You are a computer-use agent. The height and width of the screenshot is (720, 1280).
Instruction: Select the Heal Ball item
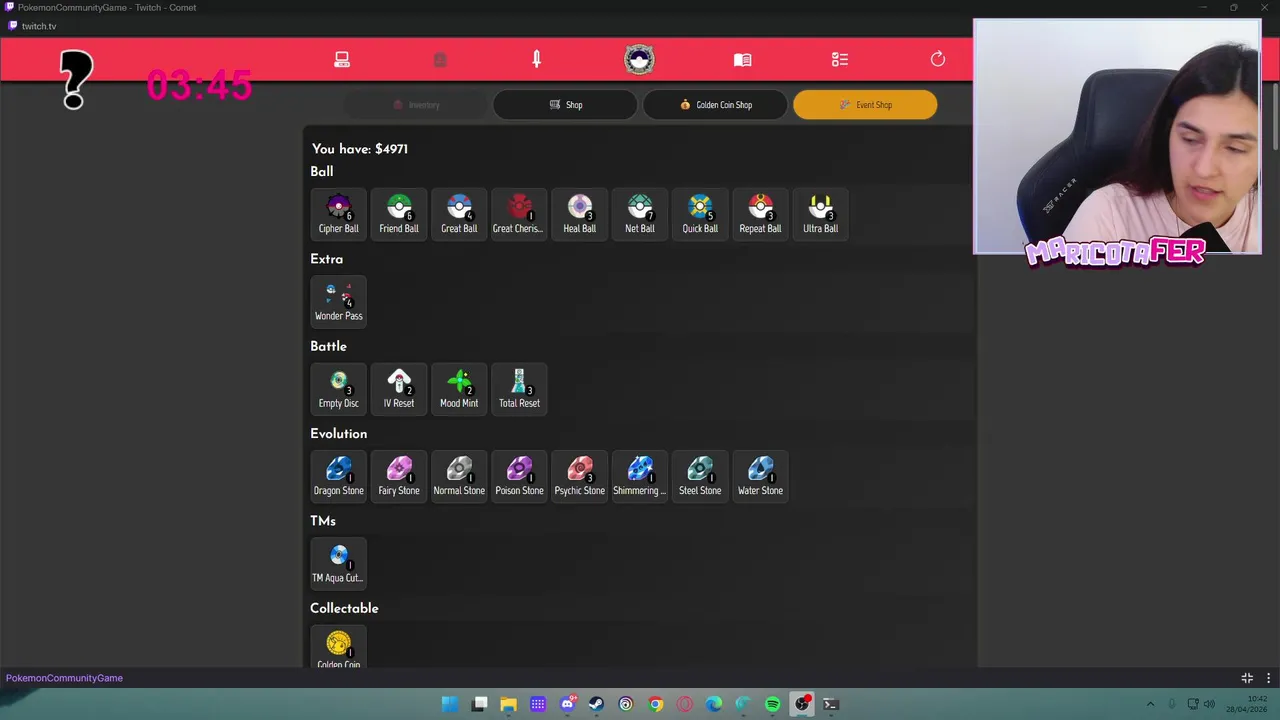point(580,214)
